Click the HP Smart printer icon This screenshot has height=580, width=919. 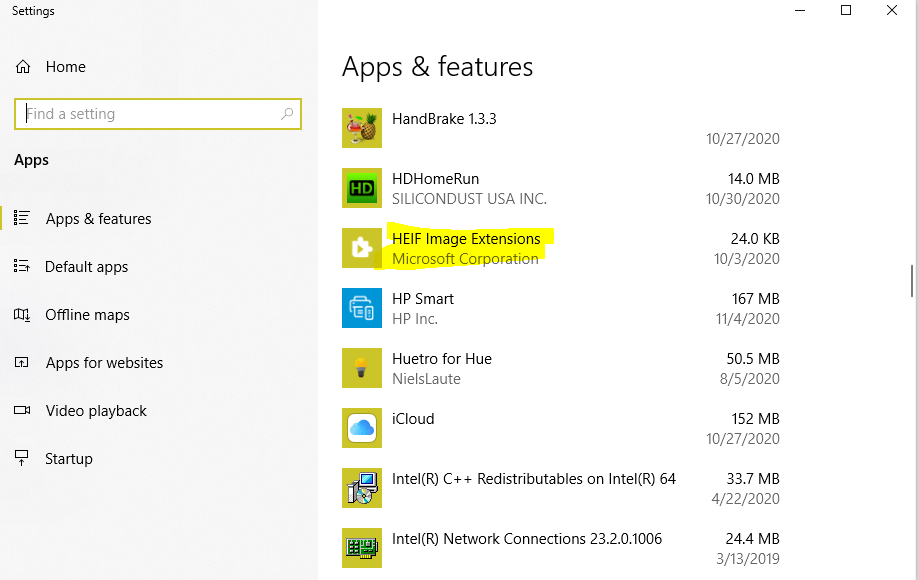point(362,308)
